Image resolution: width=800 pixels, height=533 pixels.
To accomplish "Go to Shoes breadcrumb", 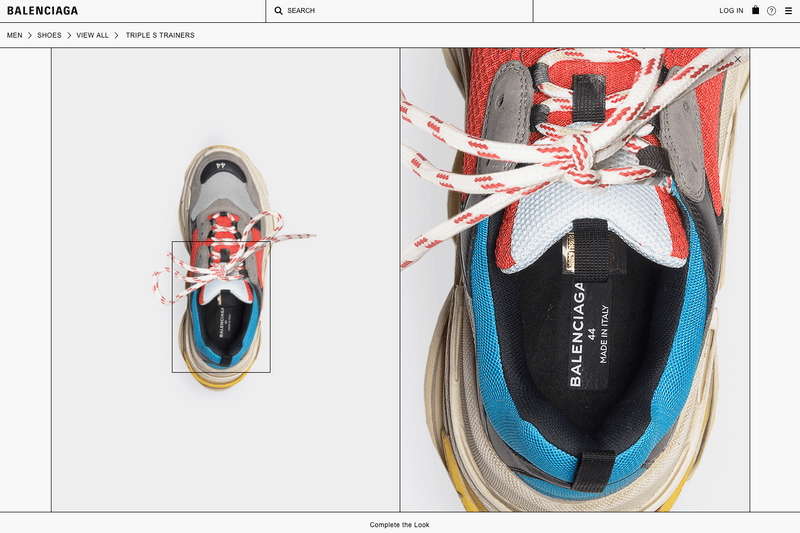I will point(49,35).
